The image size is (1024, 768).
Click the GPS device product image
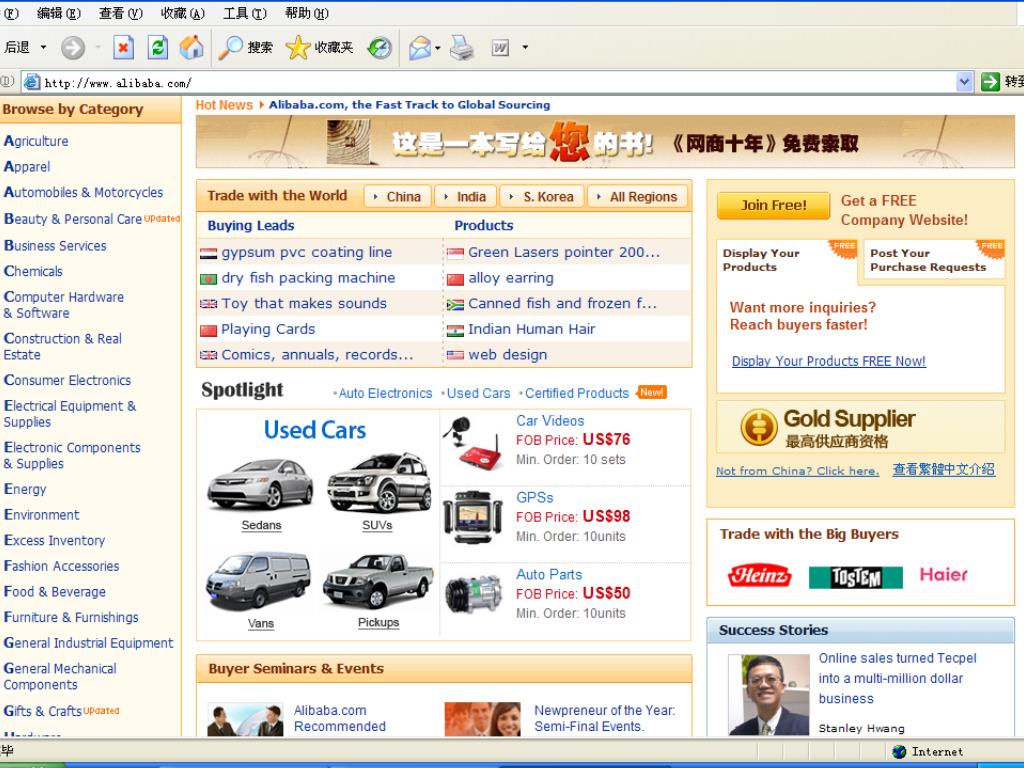(x=473, y=517)
